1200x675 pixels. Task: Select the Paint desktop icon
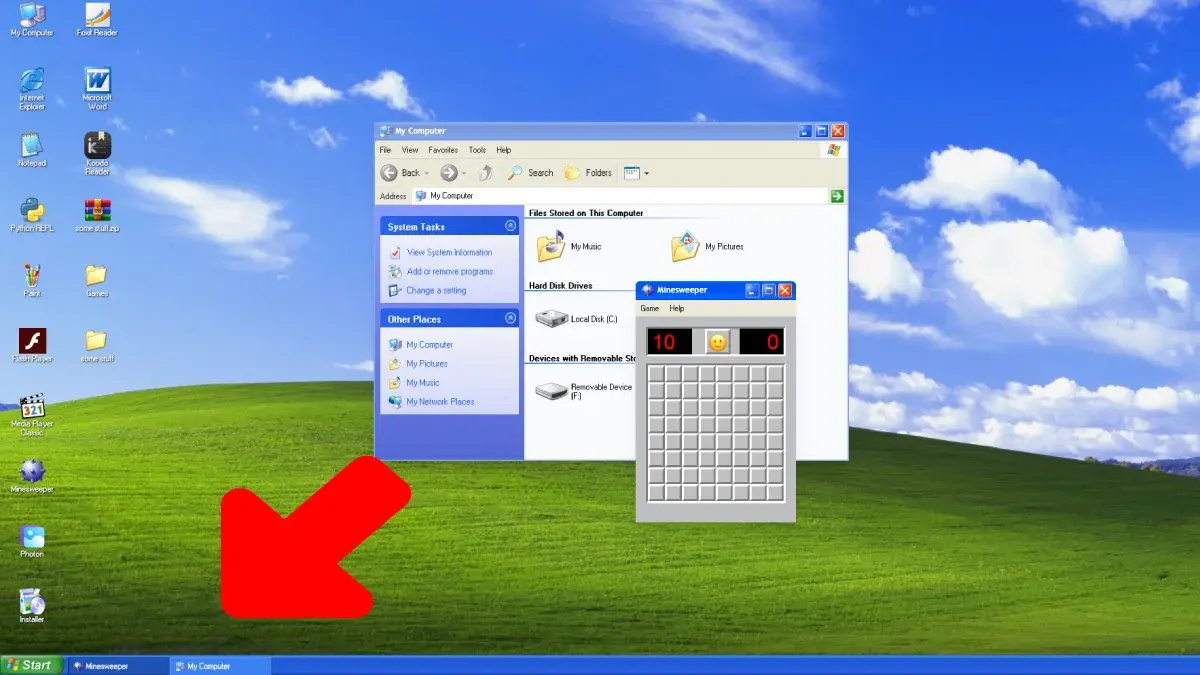(32, 280)
